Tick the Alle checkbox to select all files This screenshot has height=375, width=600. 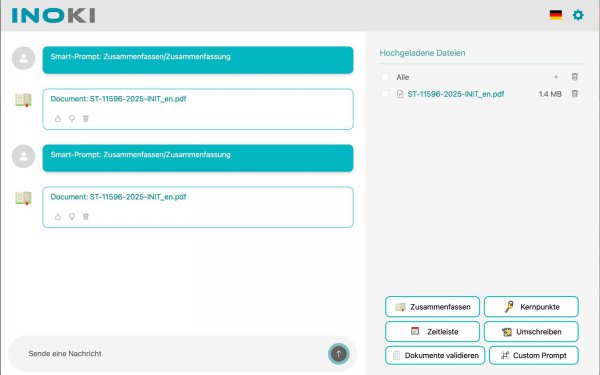385,77
